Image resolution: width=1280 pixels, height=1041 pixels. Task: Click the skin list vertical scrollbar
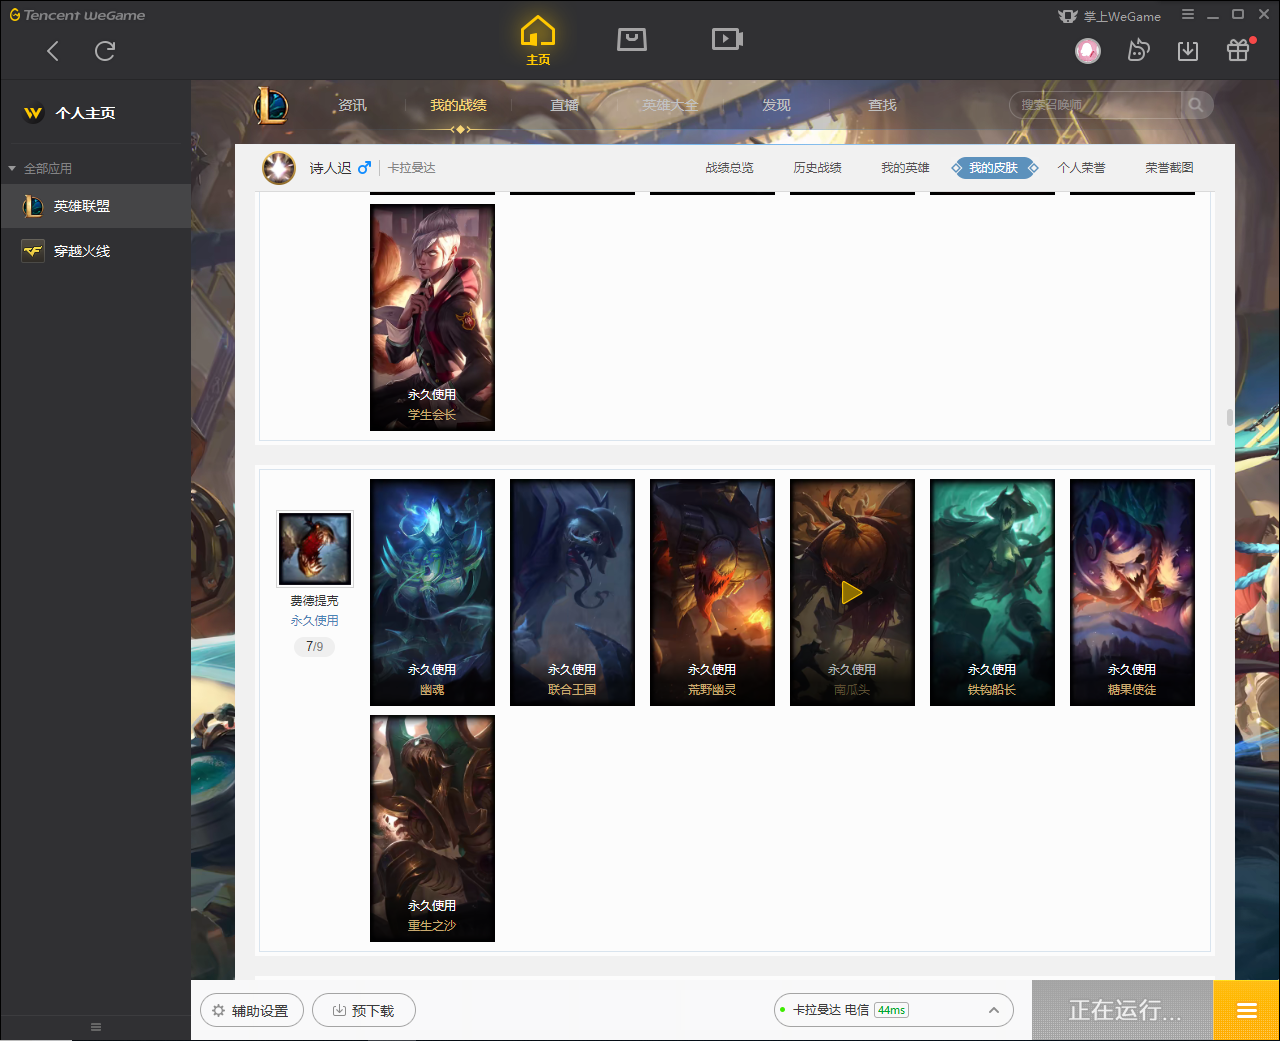click(1230, 417)
